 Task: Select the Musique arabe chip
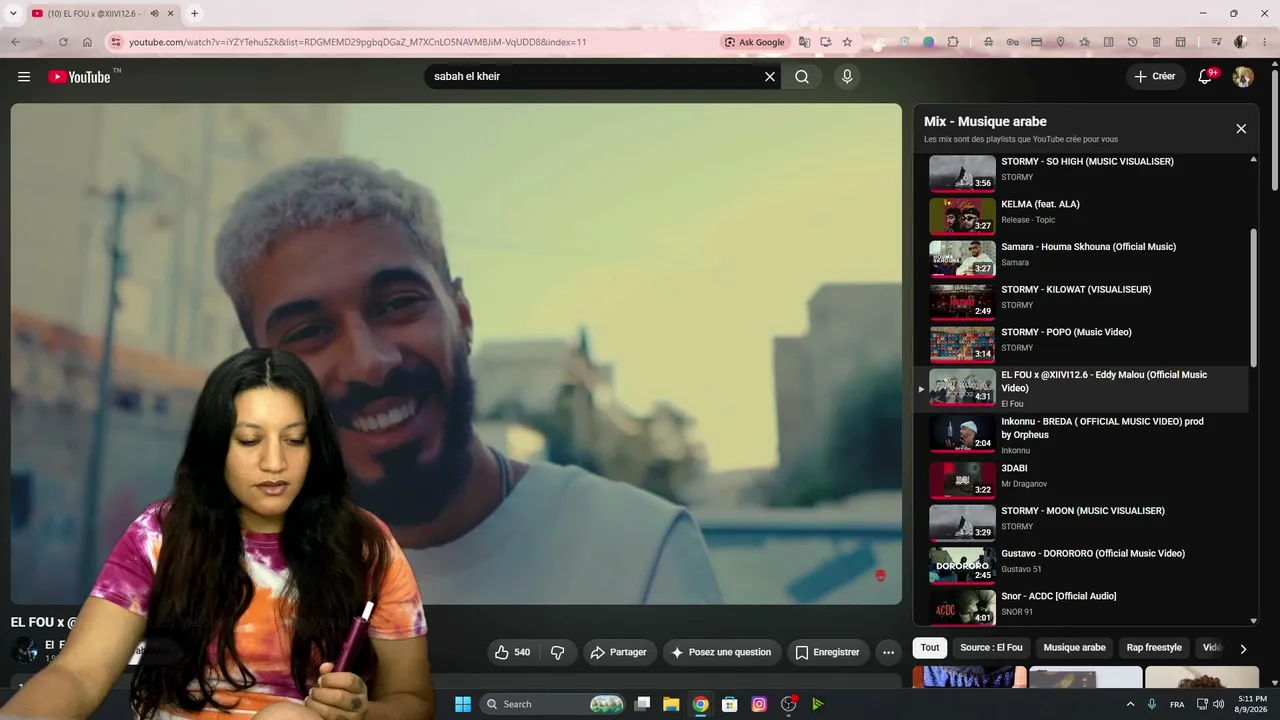pyautogui.click(x=1075, y=648)
